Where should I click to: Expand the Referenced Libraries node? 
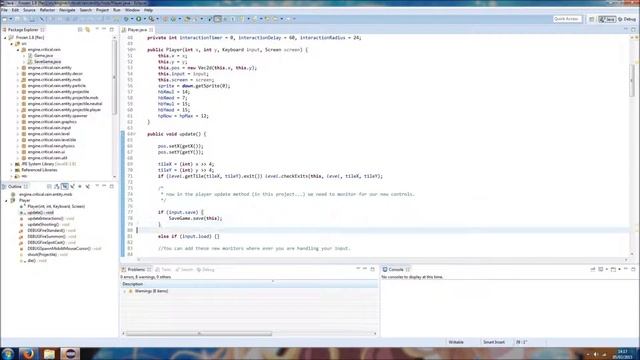pyautogui.click(x=11, y=170)
